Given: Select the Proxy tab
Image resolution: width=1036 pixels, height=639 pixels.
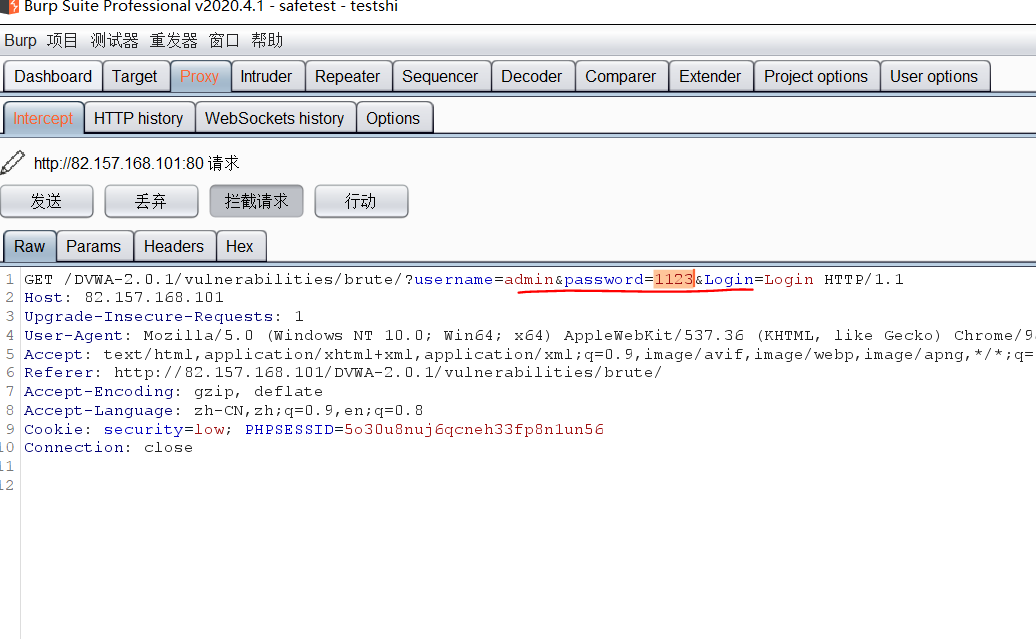Looking at the screenshot, I should pyautogui.click(x=200, y=77).
